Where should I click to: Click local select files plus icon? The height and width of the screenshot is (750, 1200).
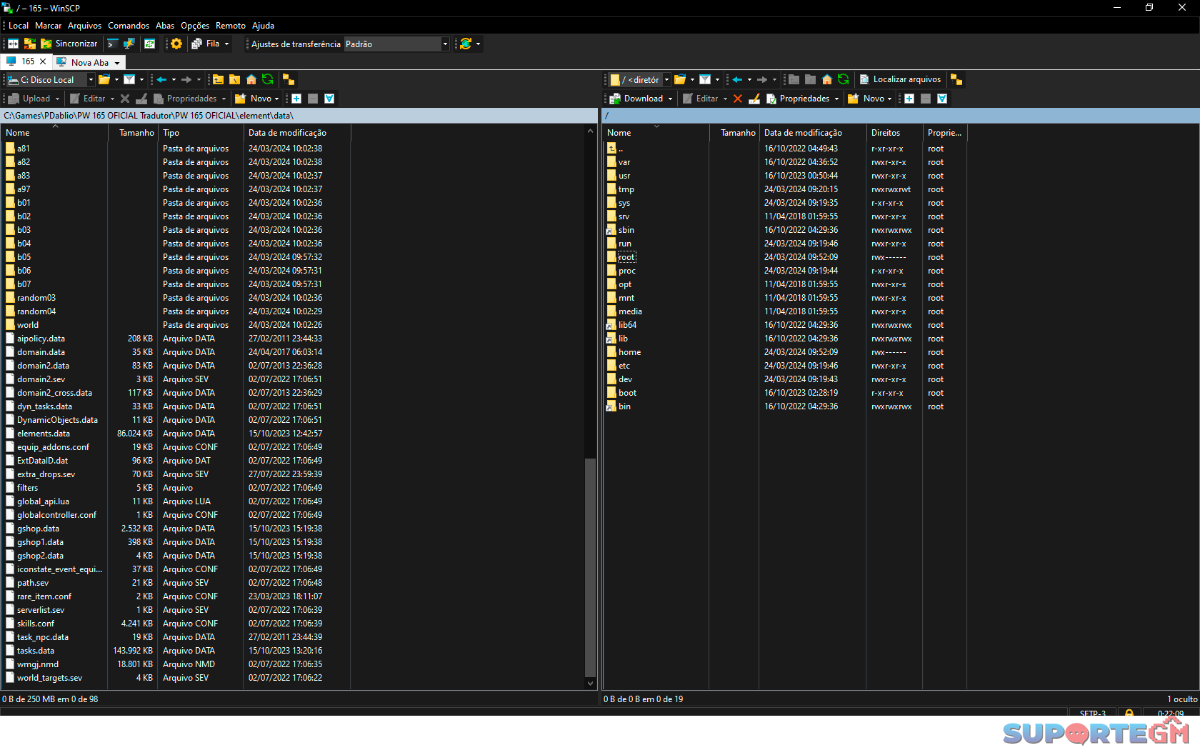[296, 99]
